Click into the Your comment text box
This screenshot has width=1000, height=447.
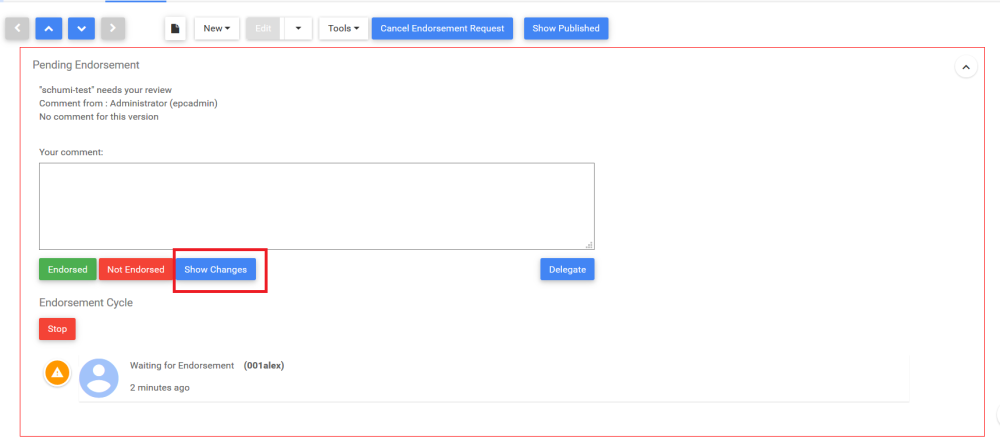316,206
